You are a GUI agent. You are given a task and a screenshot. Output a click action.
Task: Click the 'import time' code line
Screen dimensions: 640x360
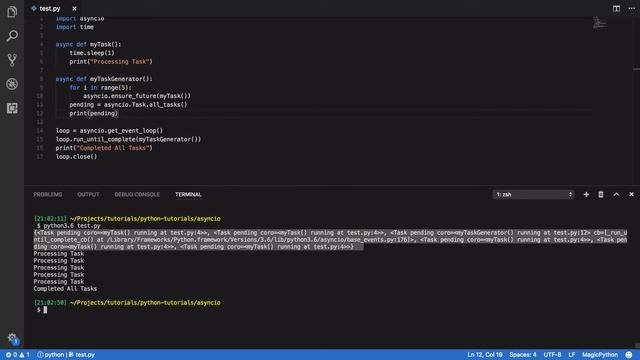(x=75, y=27)
